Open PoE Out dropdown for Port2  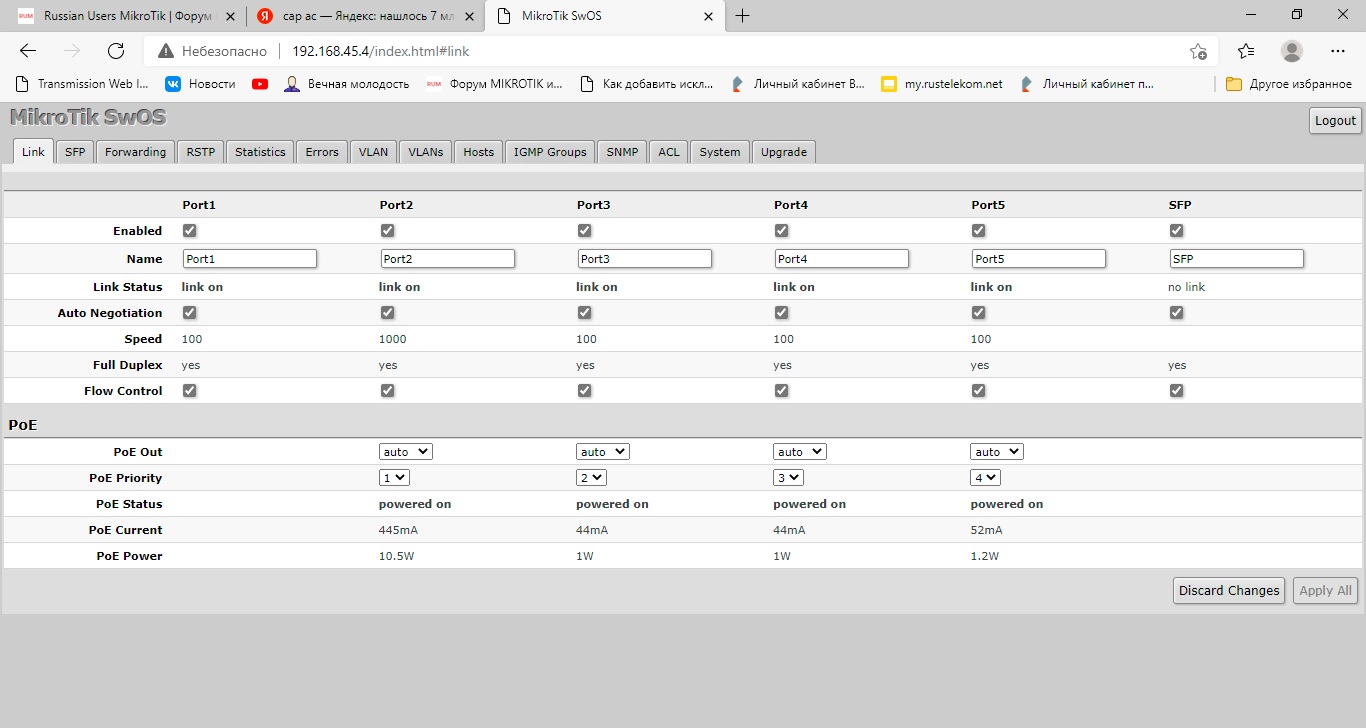click(406, 452)
